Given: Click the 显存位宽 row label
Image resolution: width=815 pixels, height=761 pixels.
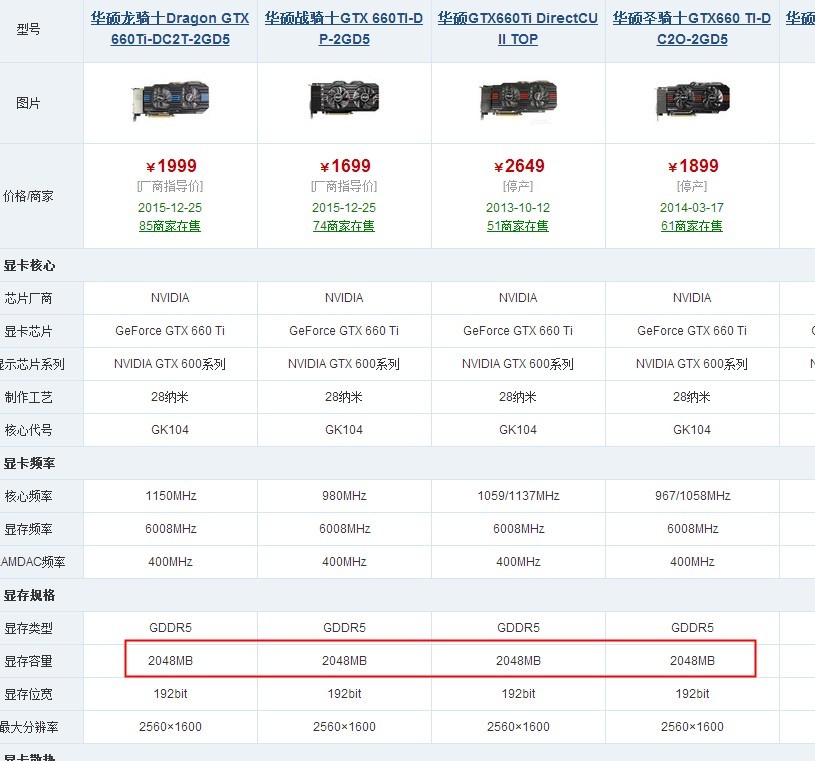Looking at the screenshot, I should [28, 694].
